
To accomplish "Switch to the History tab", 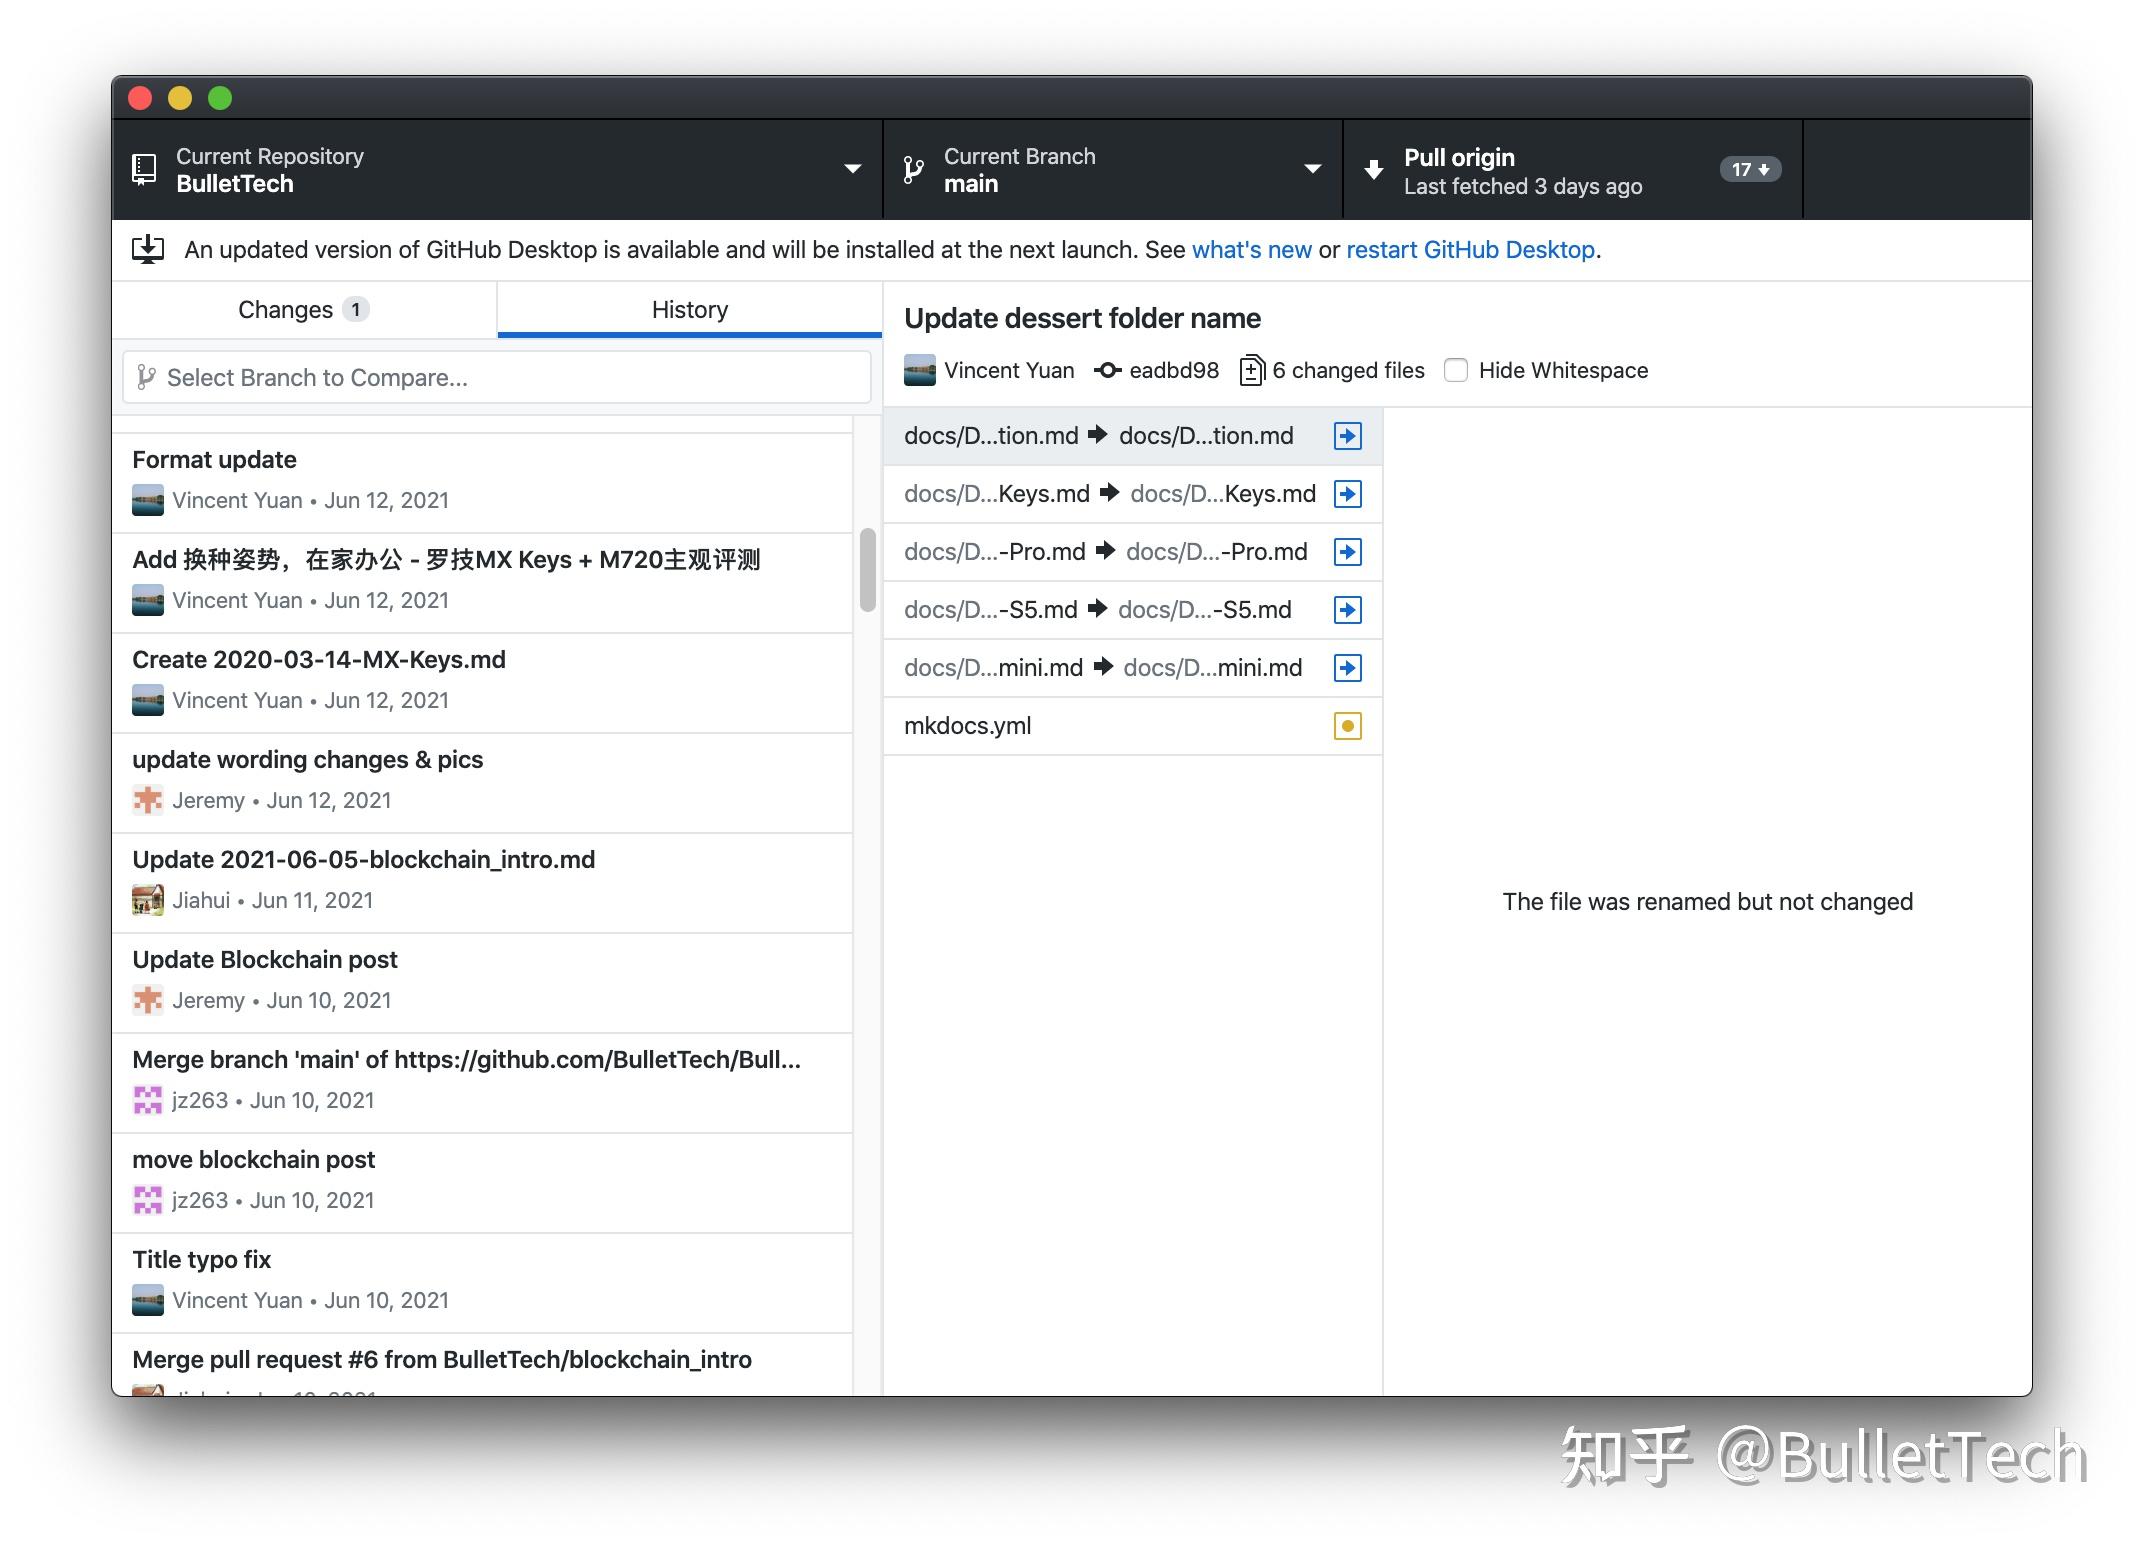I will click(x=689, y=309).
